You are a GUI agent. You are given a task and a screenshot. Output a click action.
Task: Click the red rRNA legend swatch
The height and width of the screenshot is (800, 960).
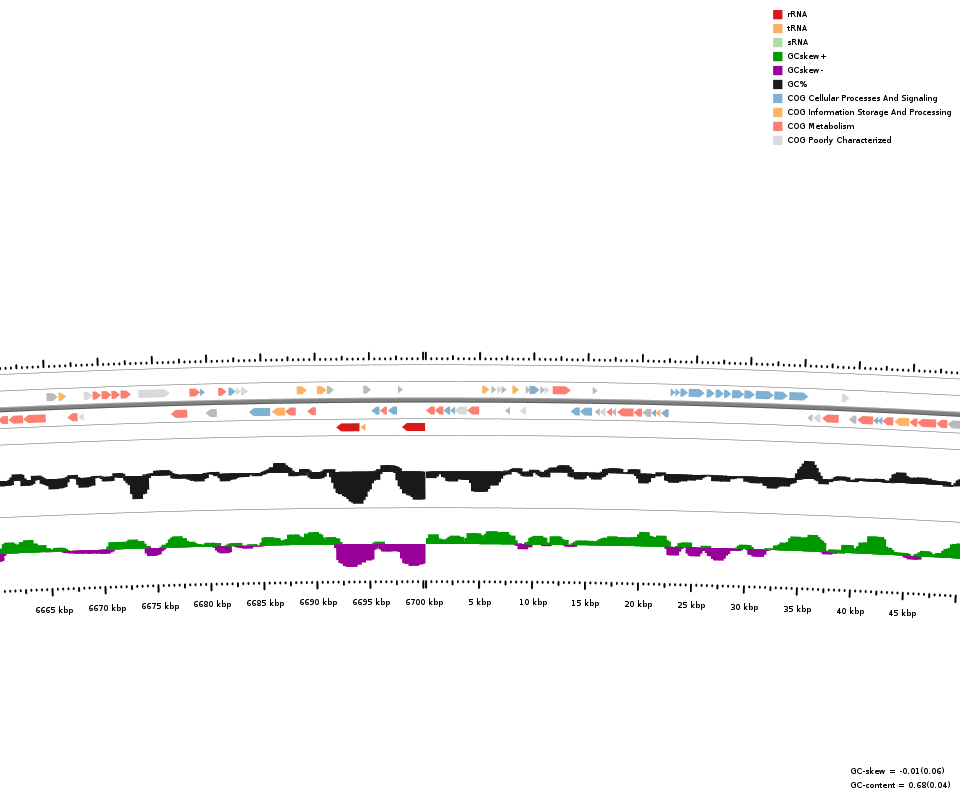pos(777,14)
